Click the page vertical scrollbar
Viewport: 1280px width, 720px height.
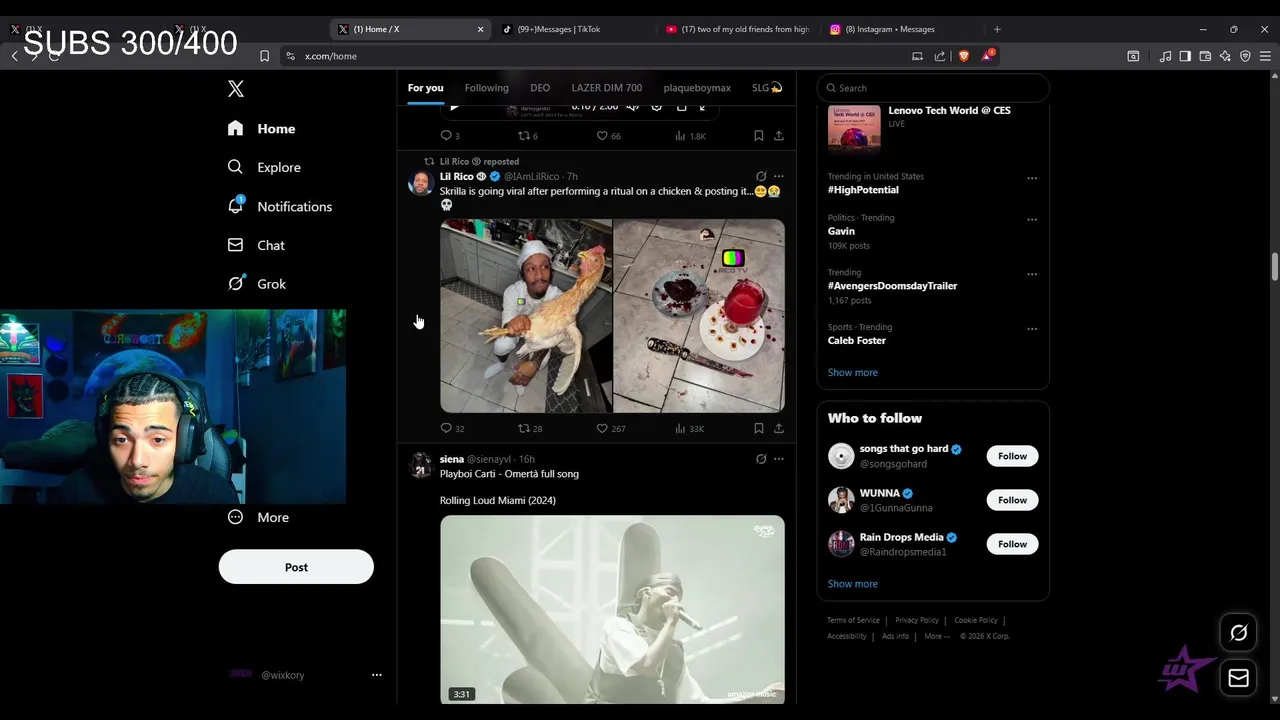pyautogui.click(x=1274, y=268)
